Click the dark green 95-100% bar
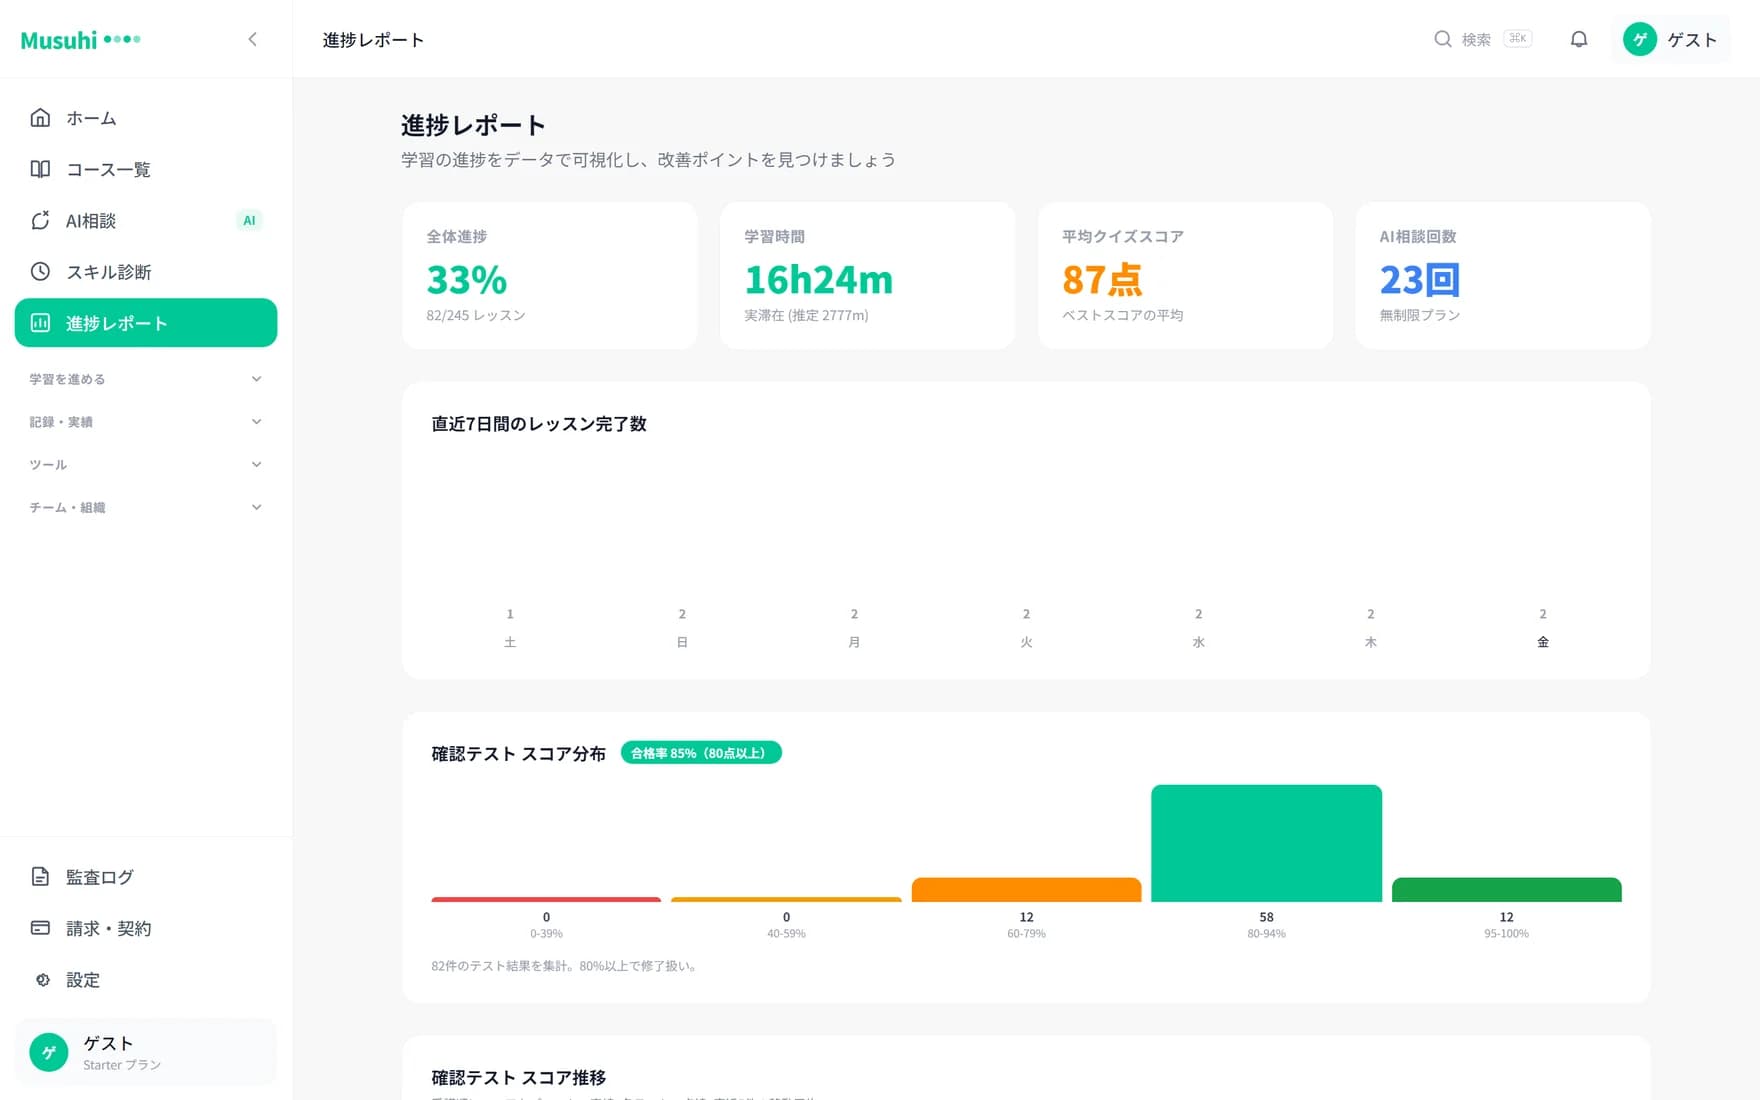Viewport: 1760px width, 1100px height. pyautogui.click(x=1507, y=890)
